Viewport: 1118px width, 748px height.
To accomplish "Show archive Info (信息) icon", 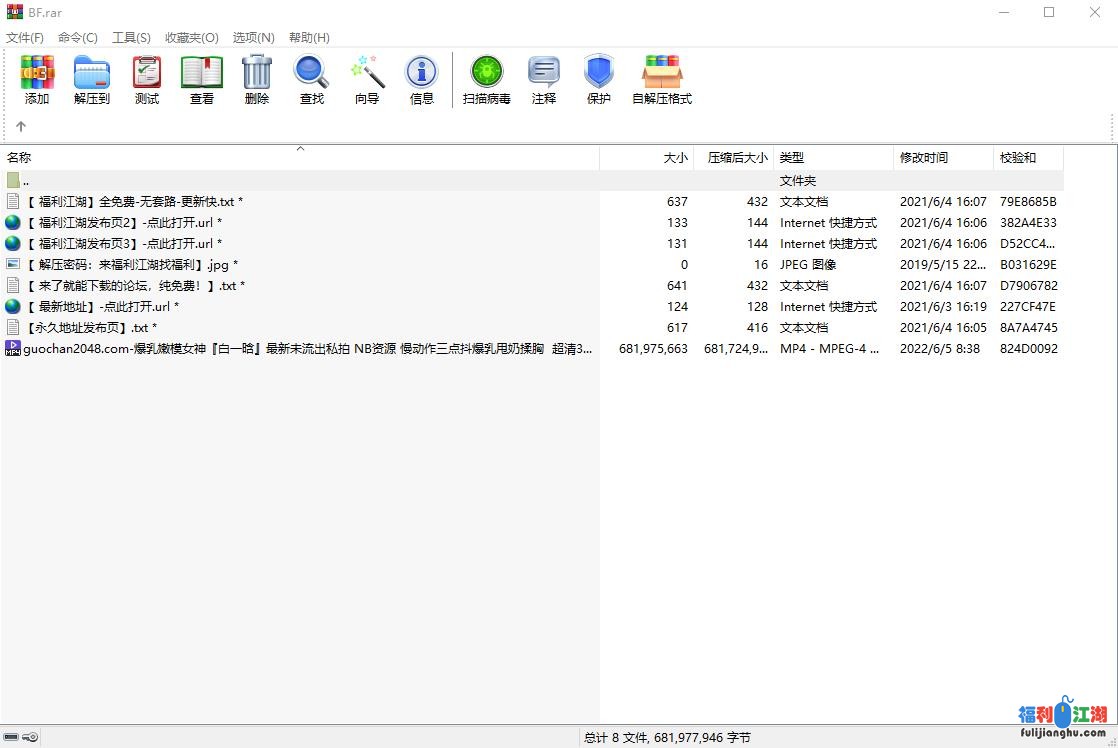I will point(422,80).
